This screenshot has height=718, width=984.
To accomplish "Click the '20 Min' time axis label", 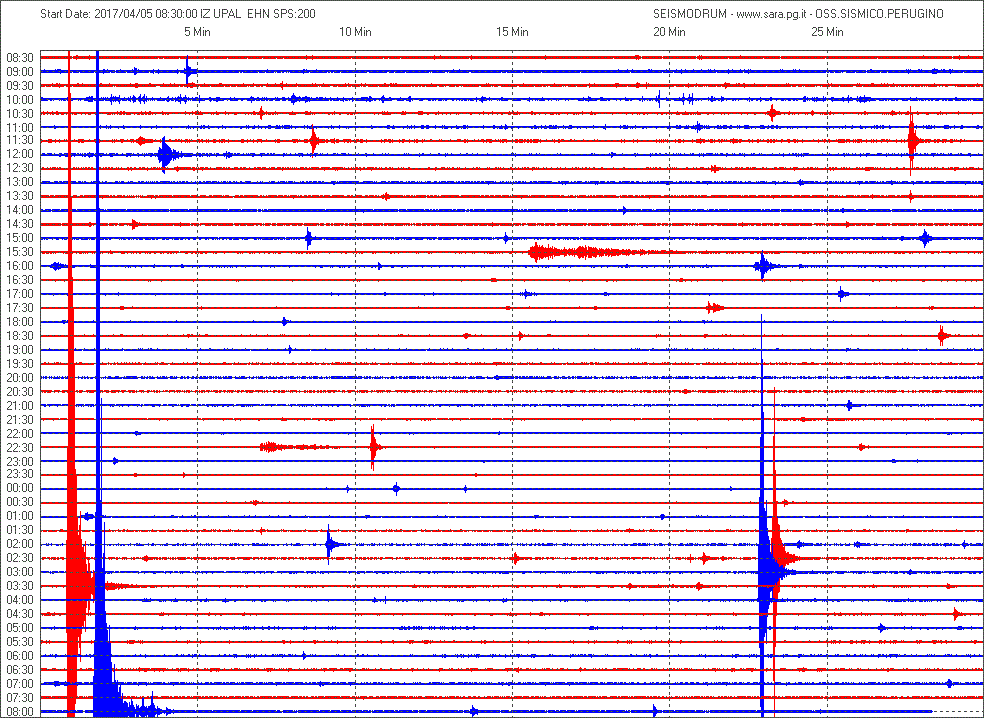I will pyautogui.click(x=670, y=32).
